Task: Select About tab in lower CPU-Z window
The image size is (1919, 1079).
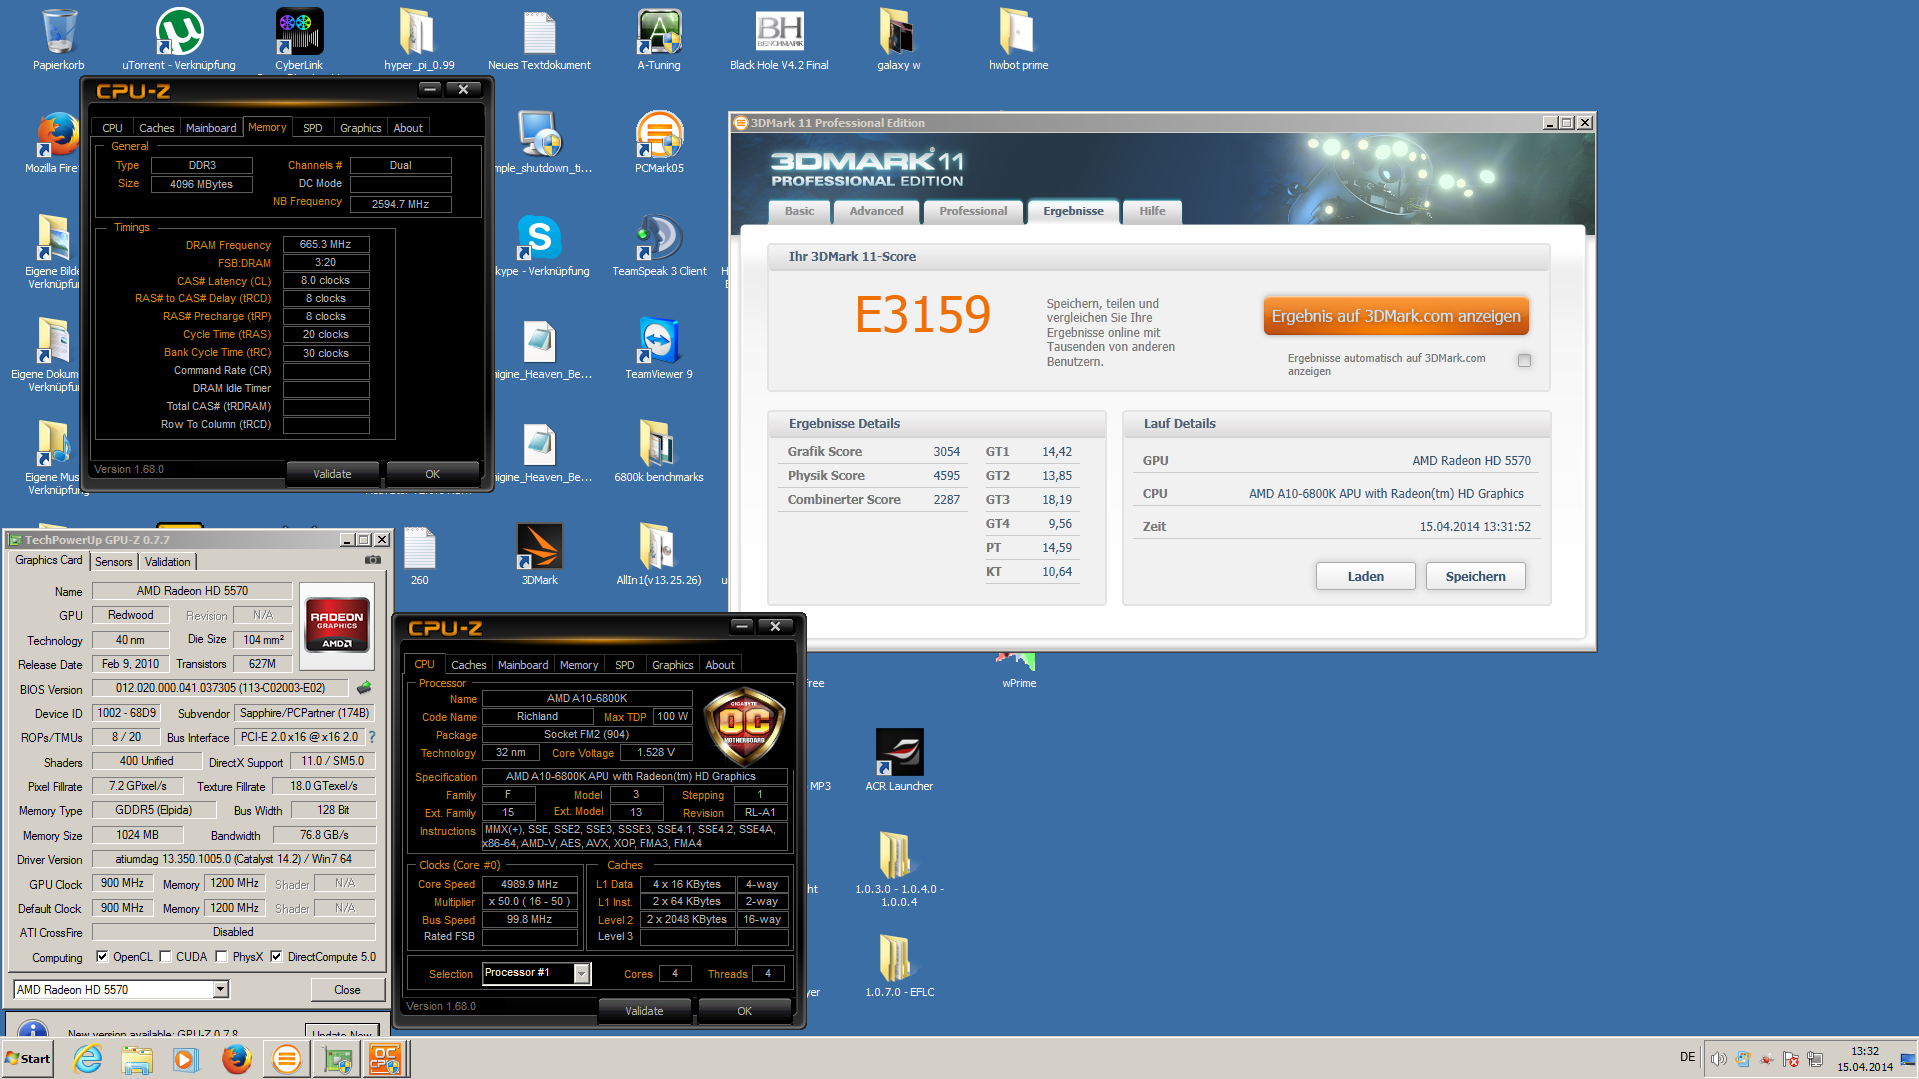Action: tap(720, 665)
